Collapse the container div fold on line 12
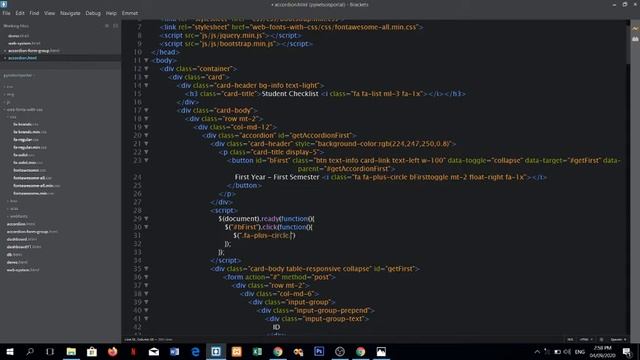Image resolution: width=640 pixels, height=360 pixels. pos(147,69)
